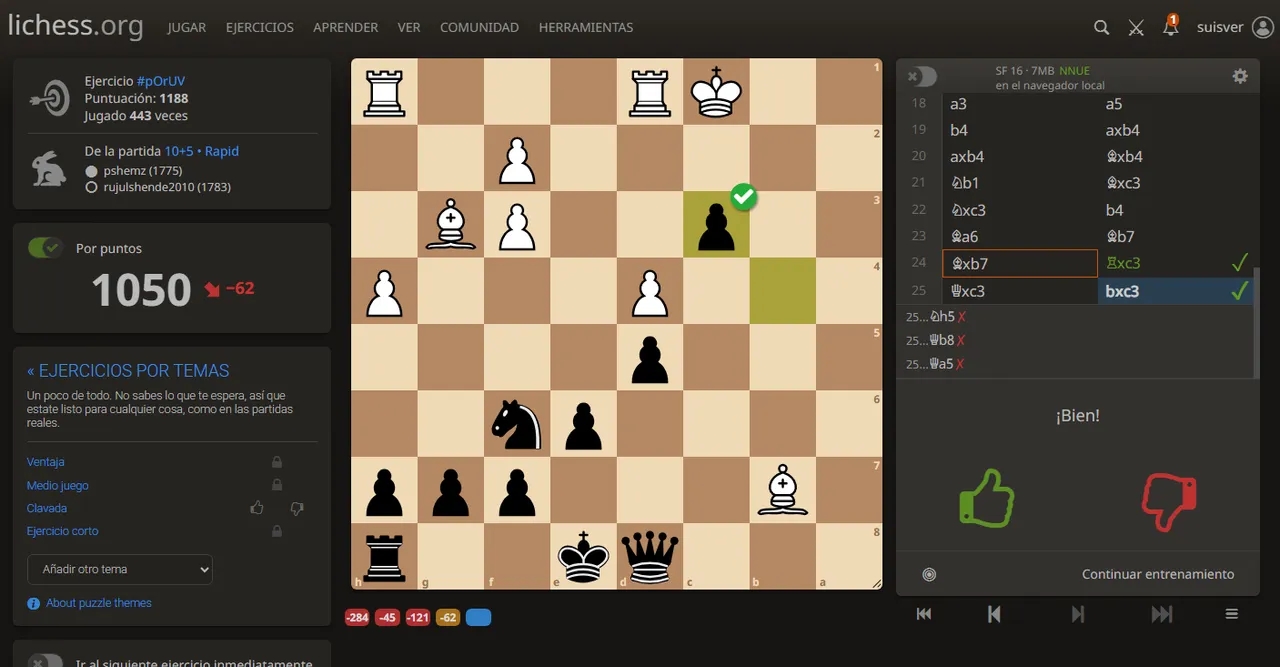The width and height of the screenshot is (1280, 667).
Task: Open the crossed swords challenges icon
Action: coord(1136,28)
